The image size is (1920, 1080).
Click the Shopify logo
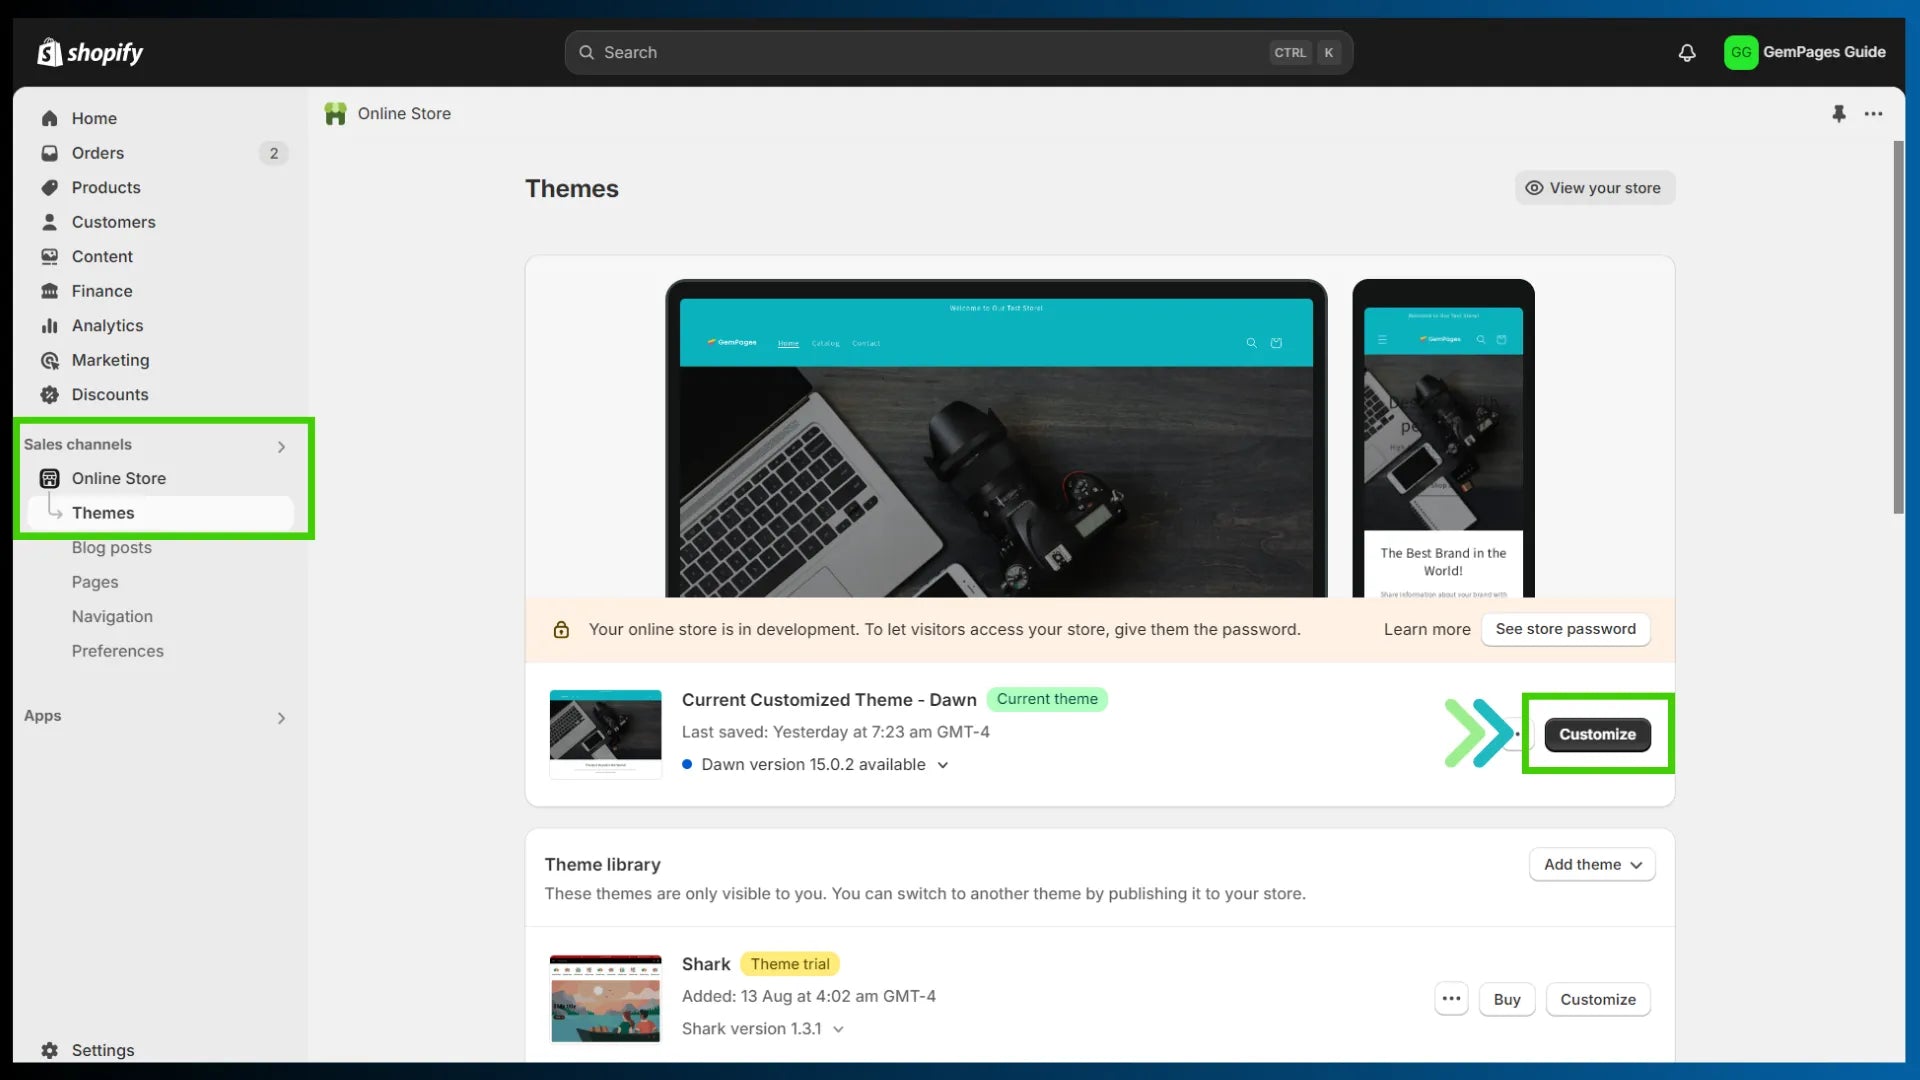click(90, 52)
